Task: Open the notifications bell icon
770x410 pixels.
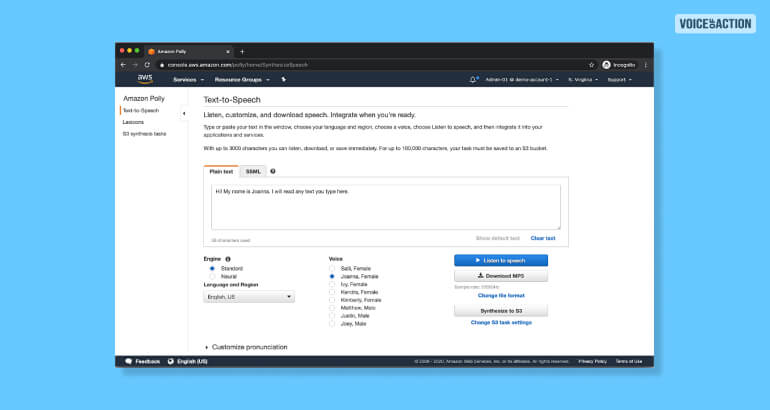Action: coord(473,80)
